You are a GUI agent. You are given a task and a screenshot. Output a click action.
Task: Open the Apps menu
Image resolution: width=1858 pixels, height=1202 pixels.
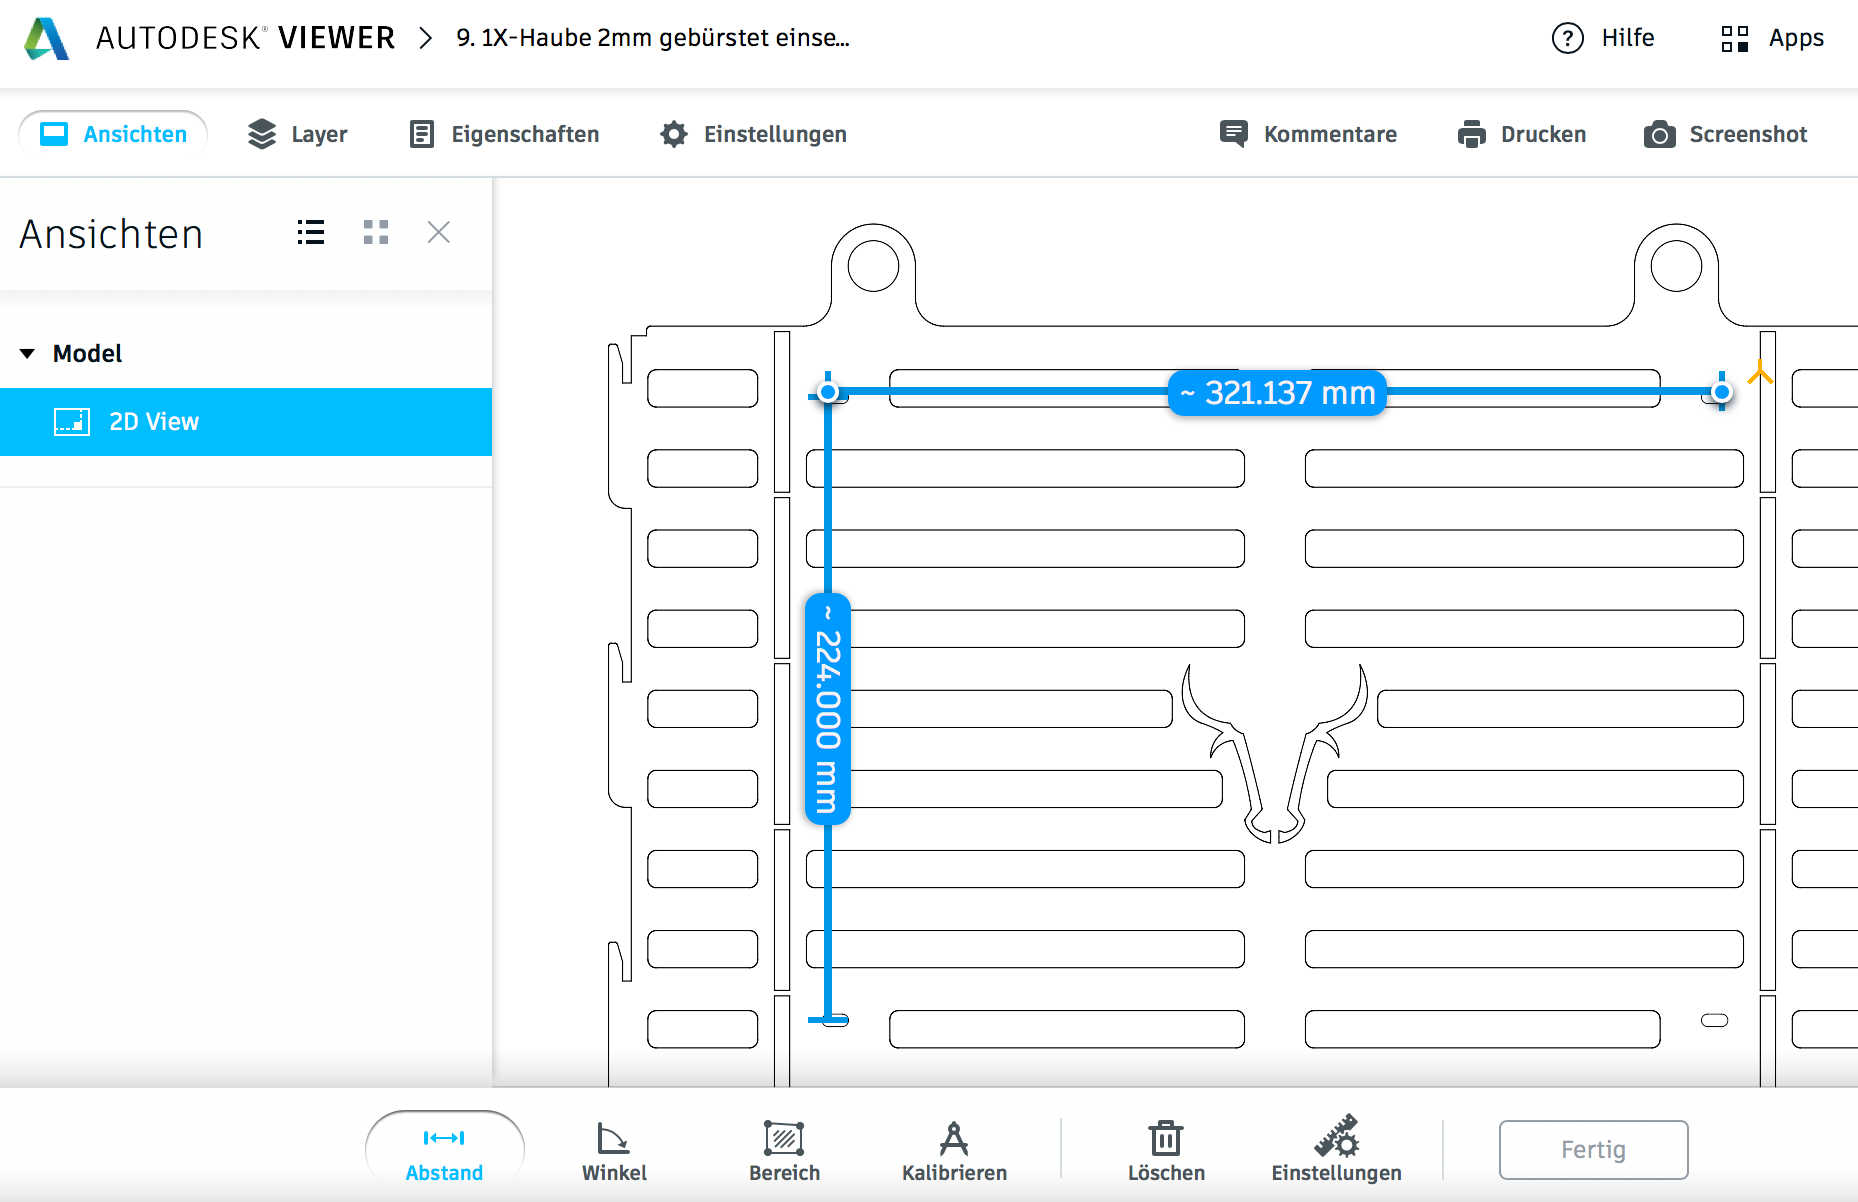[x=1772, y=38]
